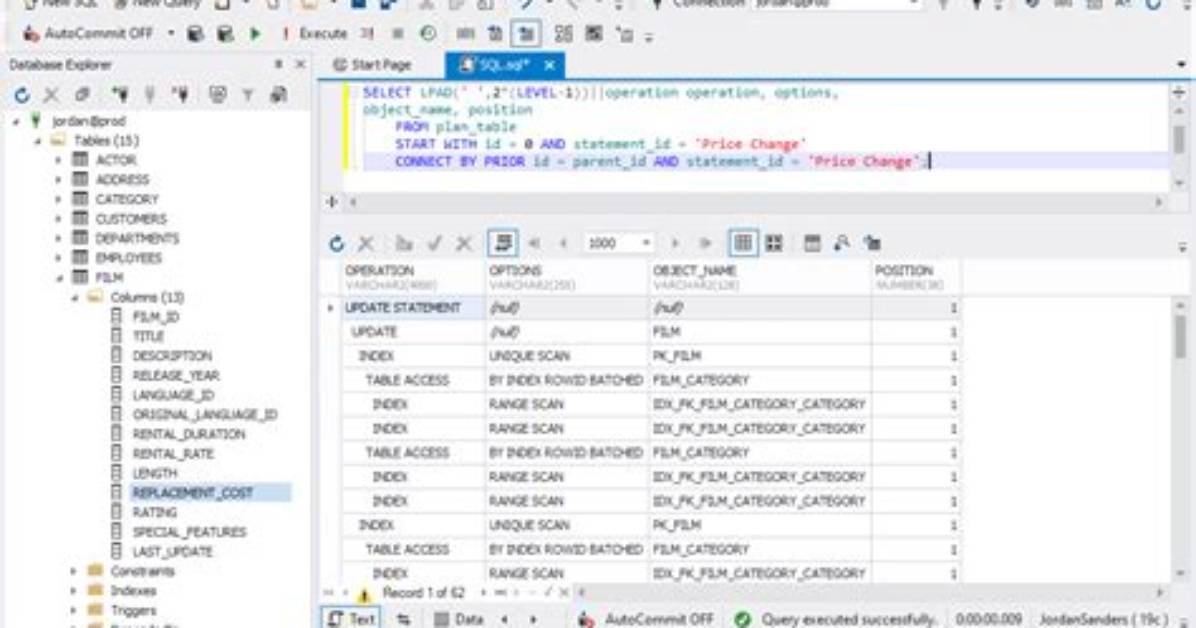This screenshot has width=1196, height=628.
Task: Refresh the result grid data
Action: coord(336,243)
